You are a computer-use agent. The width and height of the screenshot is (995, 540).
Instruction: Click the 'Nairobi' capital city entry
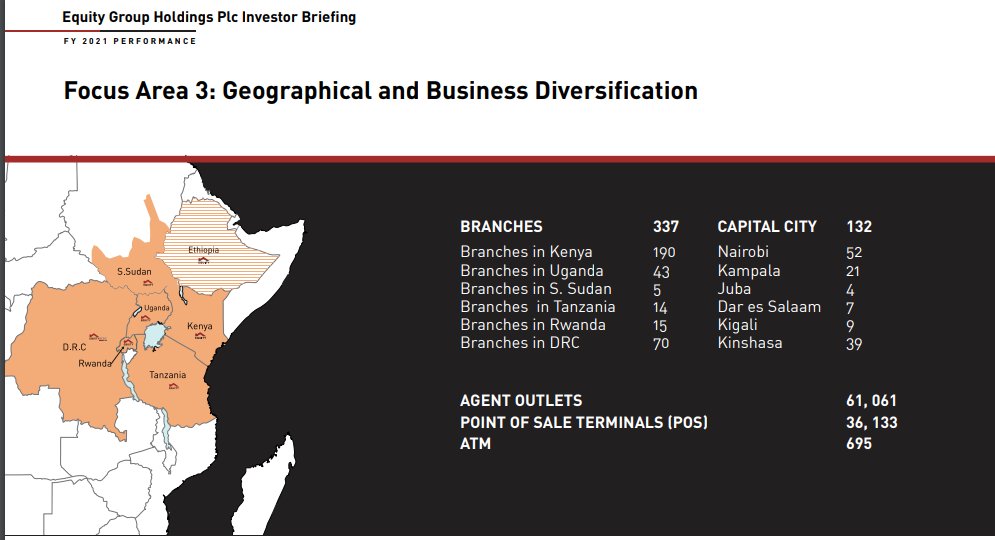[743, 252]
